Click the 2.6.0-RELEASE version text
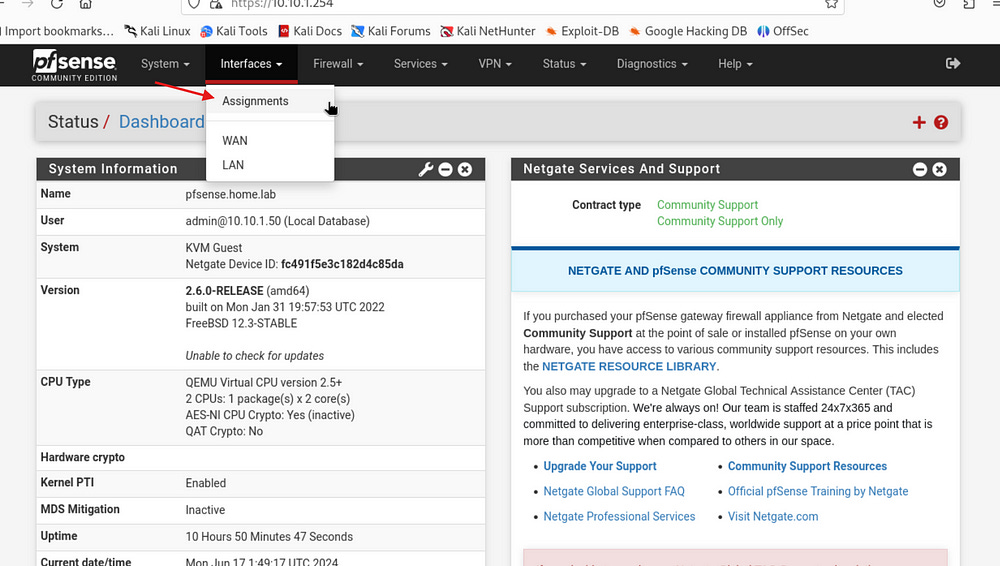This screenshot has width=1000, height=566. pyautogui.click(x=224, y=290)
